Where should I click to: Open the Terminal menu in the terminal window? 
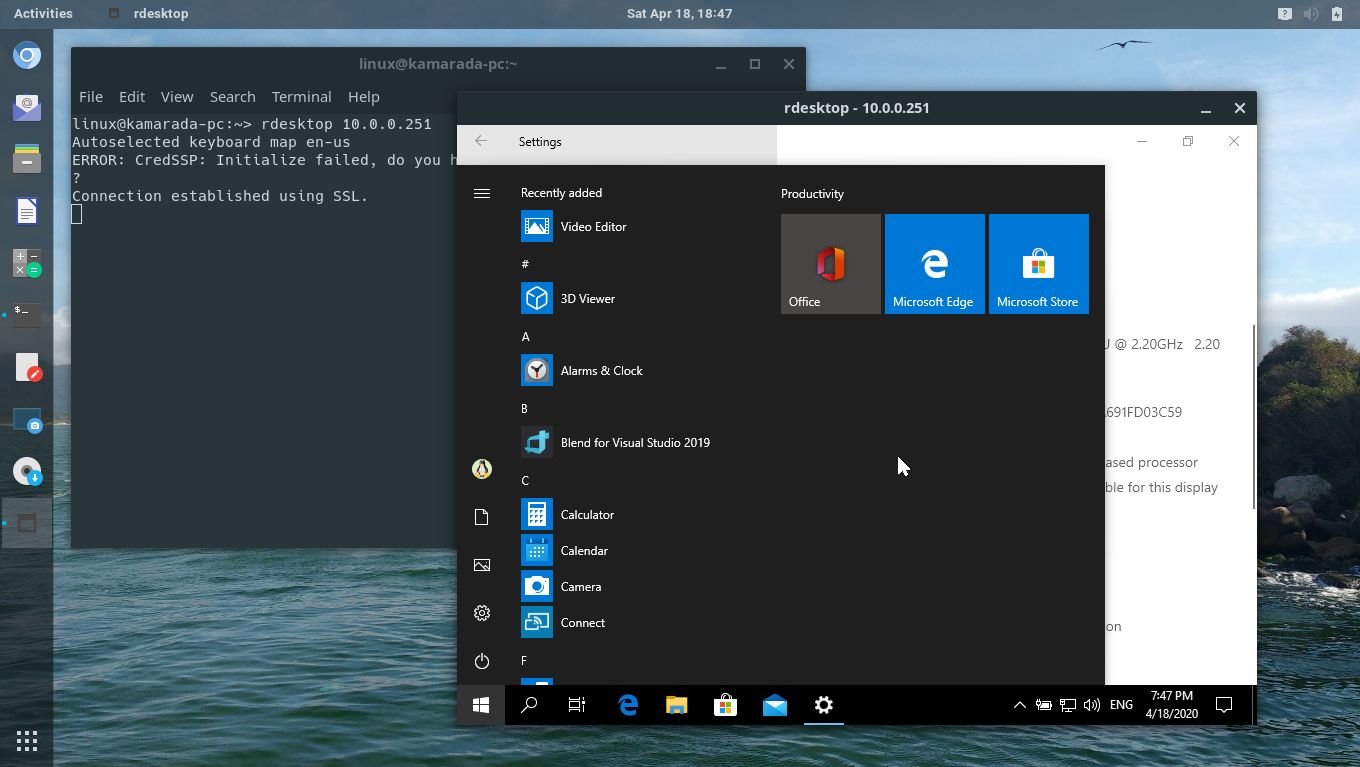click(x=301, y=97)
